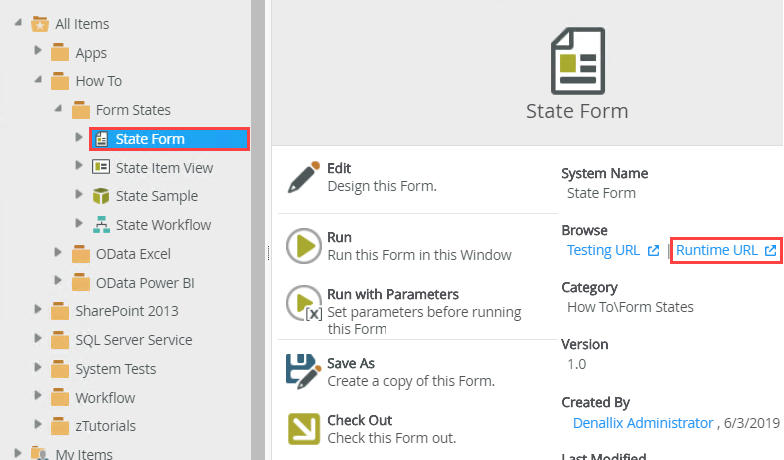784x460 pixels.
Task: Open the Runtime URL link
Action: (x=717, y=250)
